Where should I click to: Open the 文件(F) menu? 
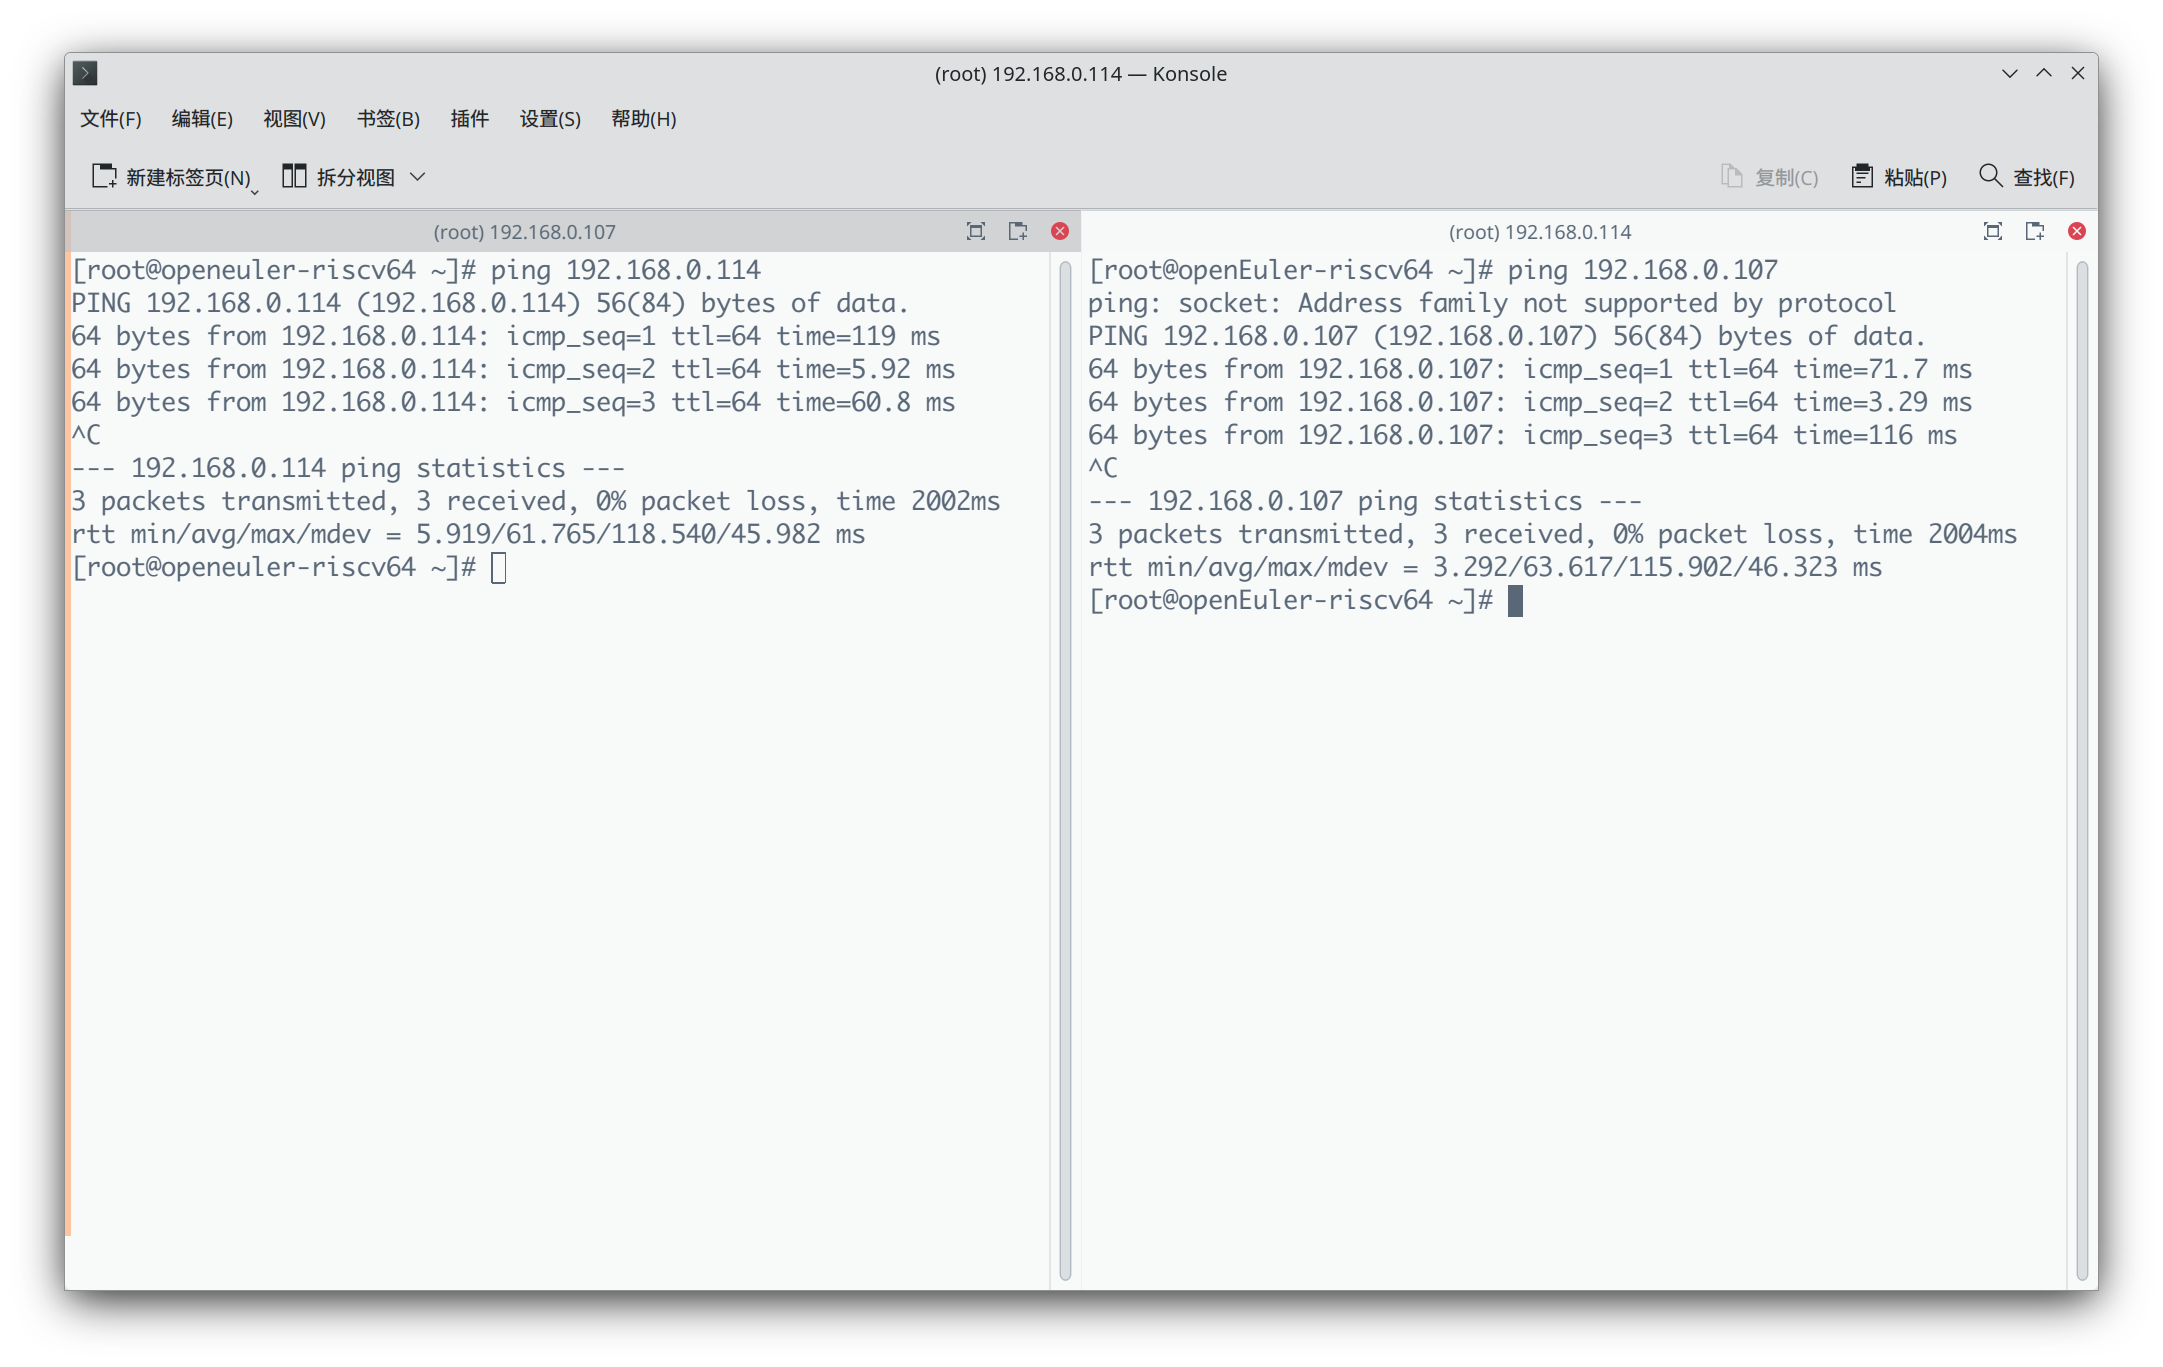[111, 119]
